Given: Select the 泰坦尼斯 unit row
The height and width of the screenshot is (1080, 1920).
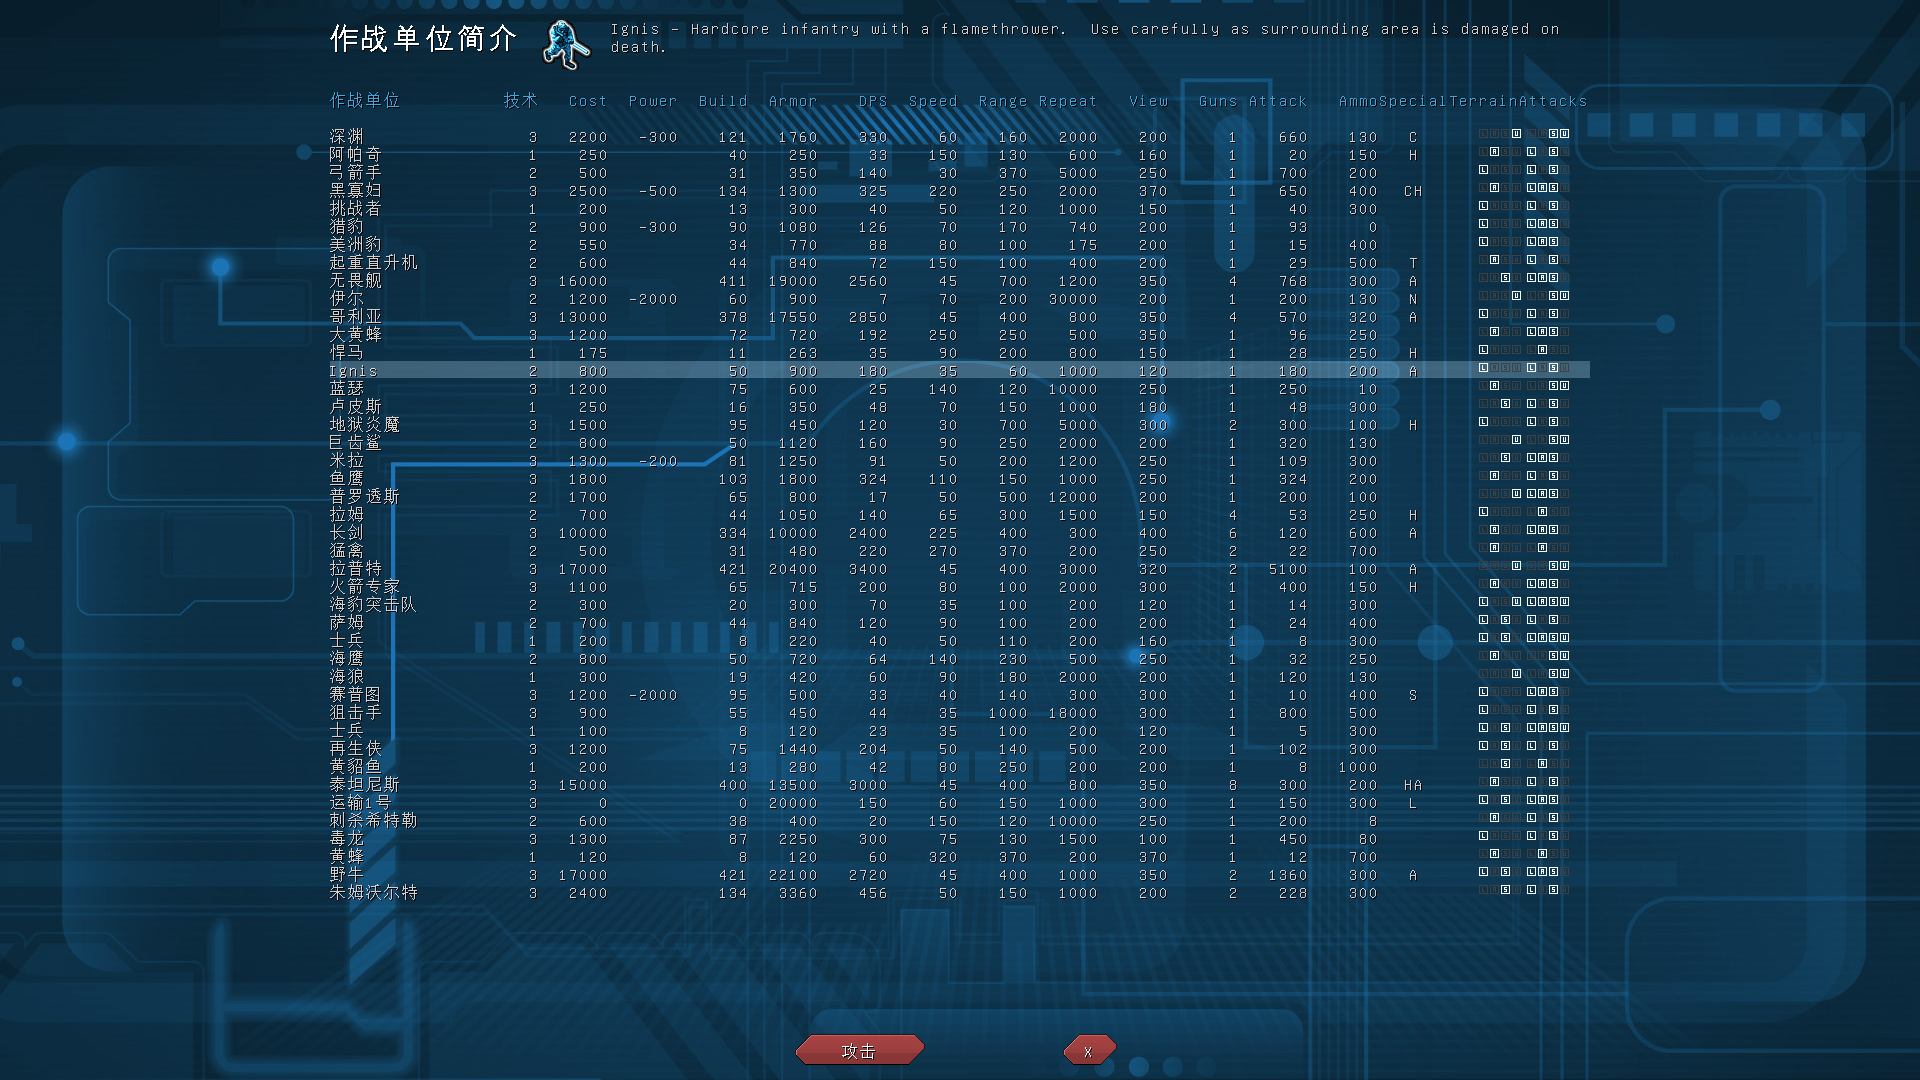Looking at the screenshot, I should point(959,785).
